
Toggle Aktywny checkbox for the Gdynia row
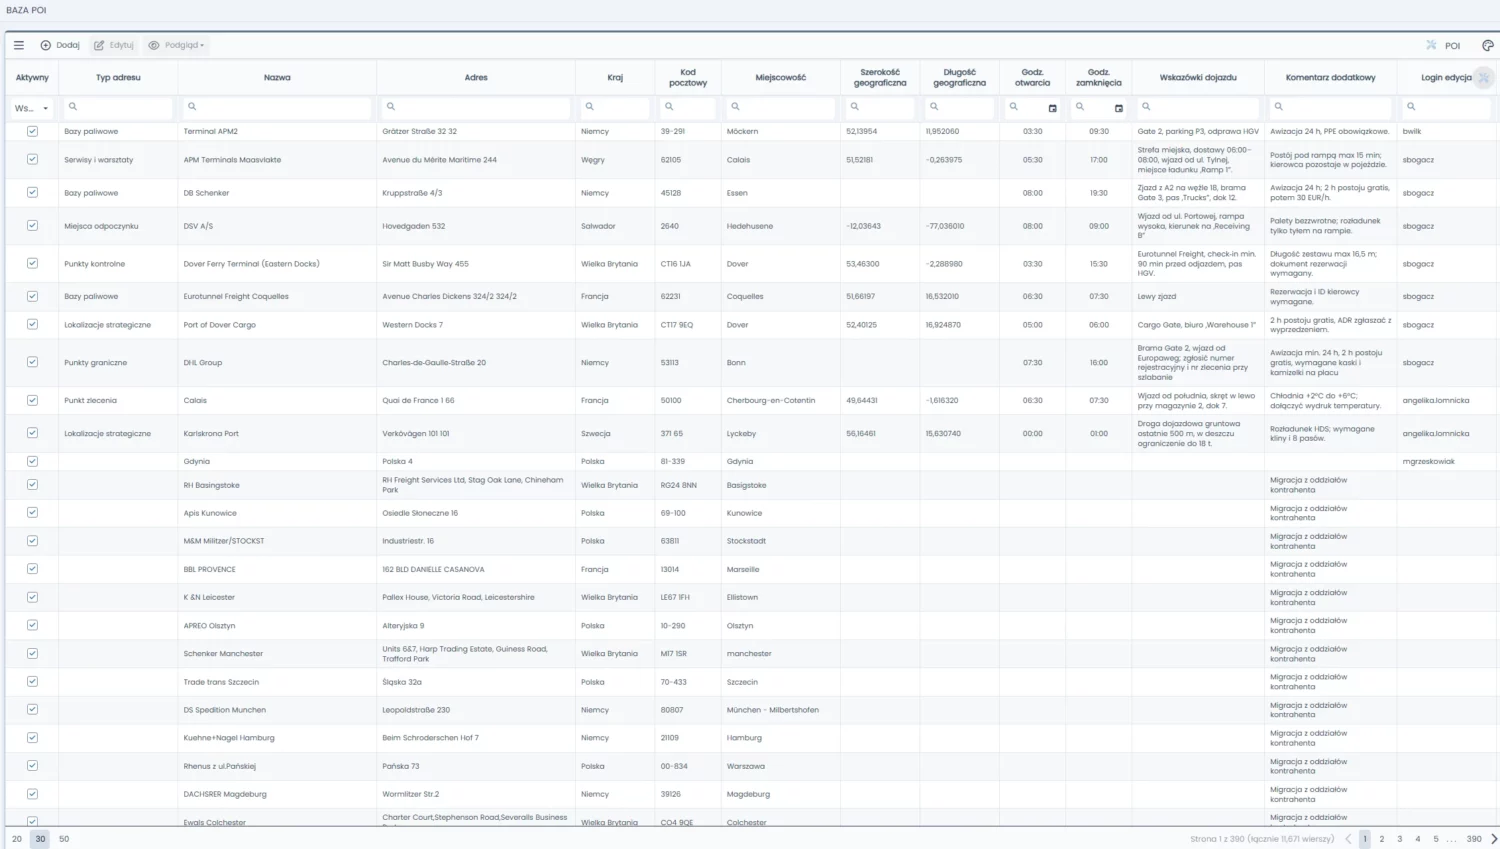point(32,461)
